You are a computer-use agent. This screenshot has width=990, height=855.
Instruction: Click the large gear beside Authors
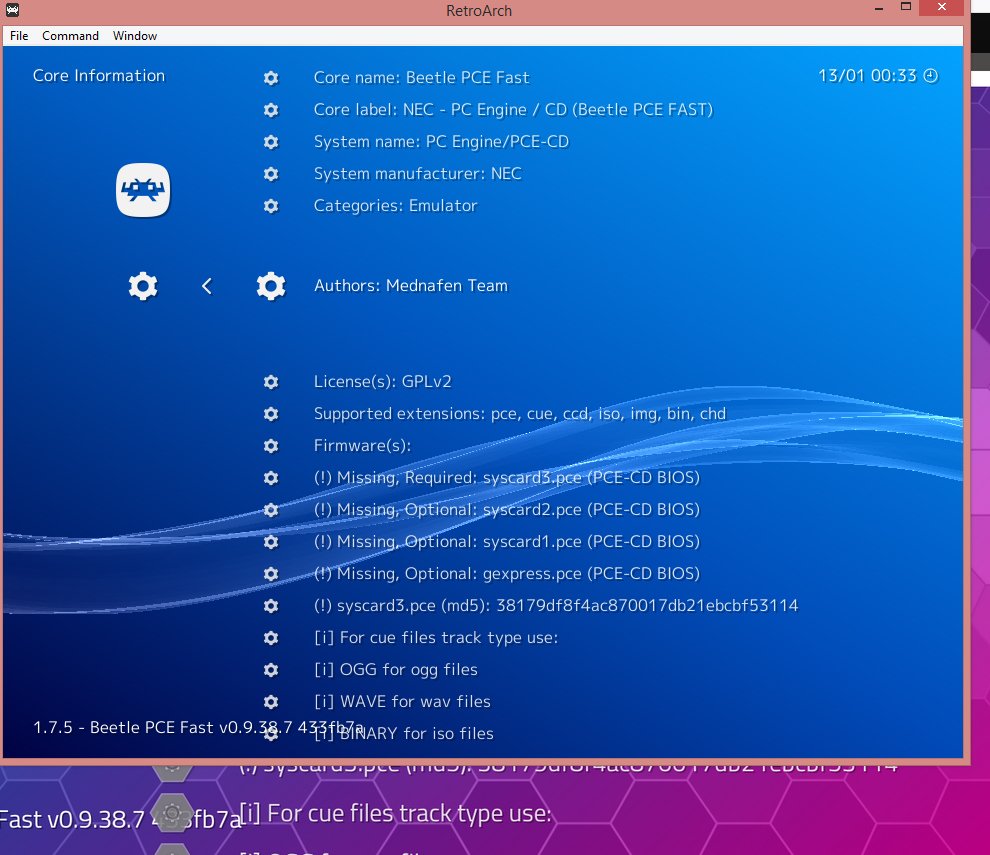click(x=271, y=286)
